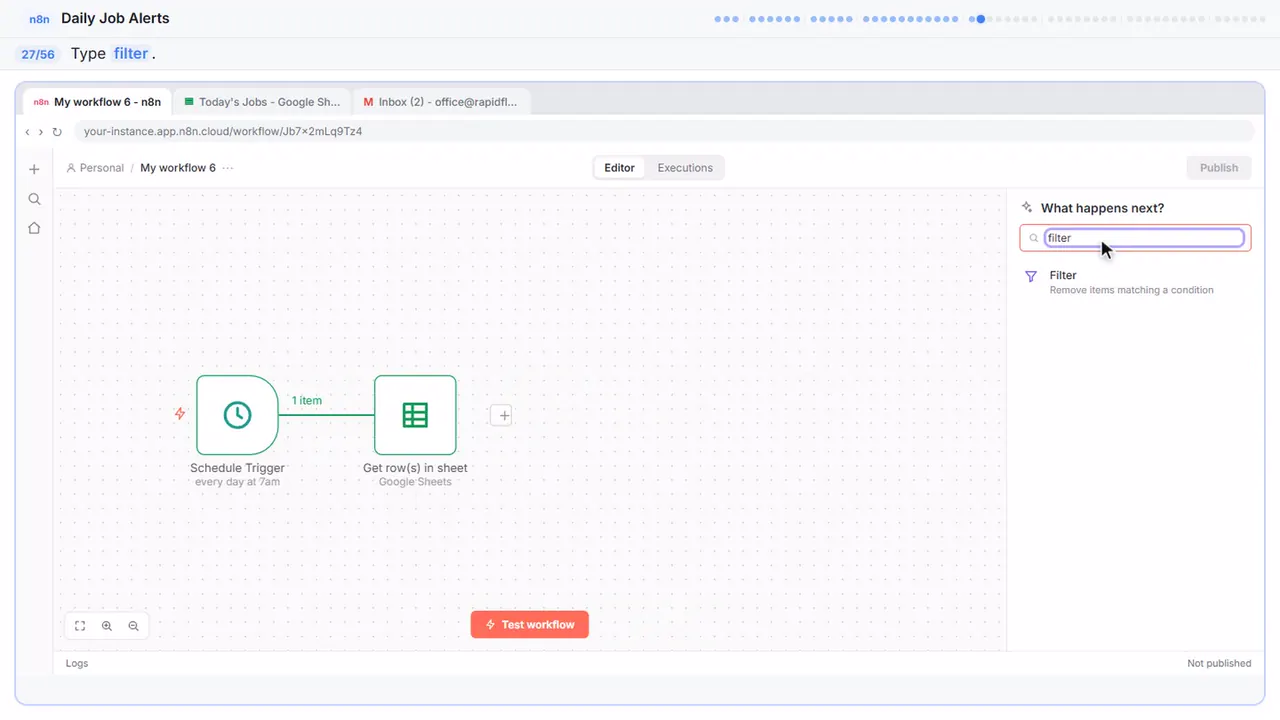
Task: Reload the page with the refresh icon
Action: 57,132
